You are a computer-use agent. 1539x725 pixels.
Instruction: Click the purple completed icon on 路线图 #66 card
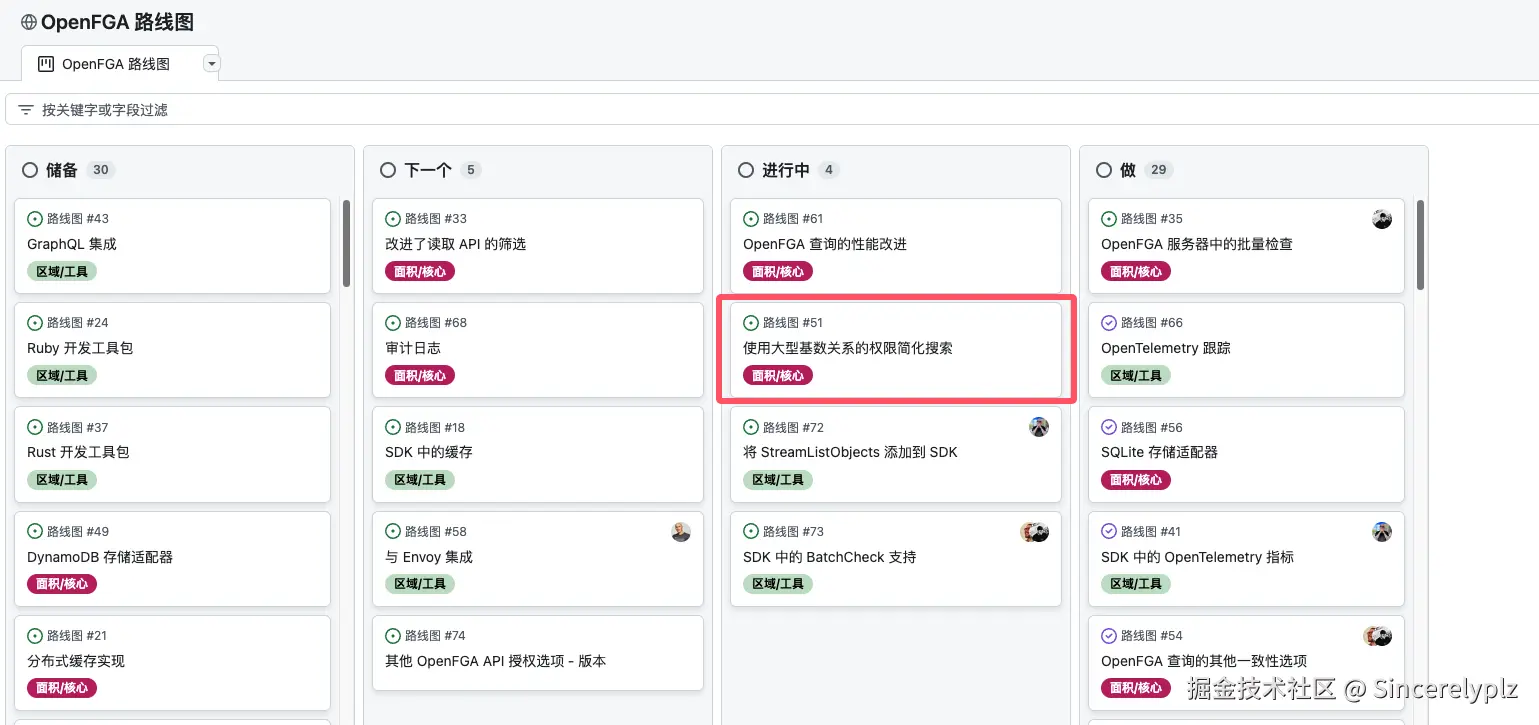click(x=1108, y=322)
